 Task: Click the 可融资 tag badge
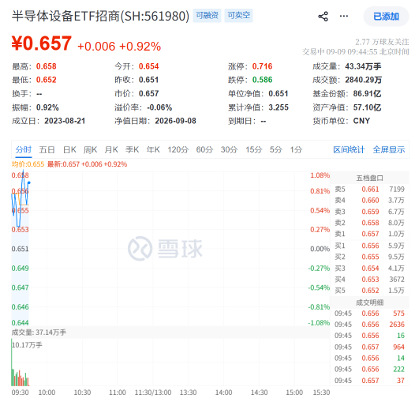pyautogui.click(x=207, y=15)
